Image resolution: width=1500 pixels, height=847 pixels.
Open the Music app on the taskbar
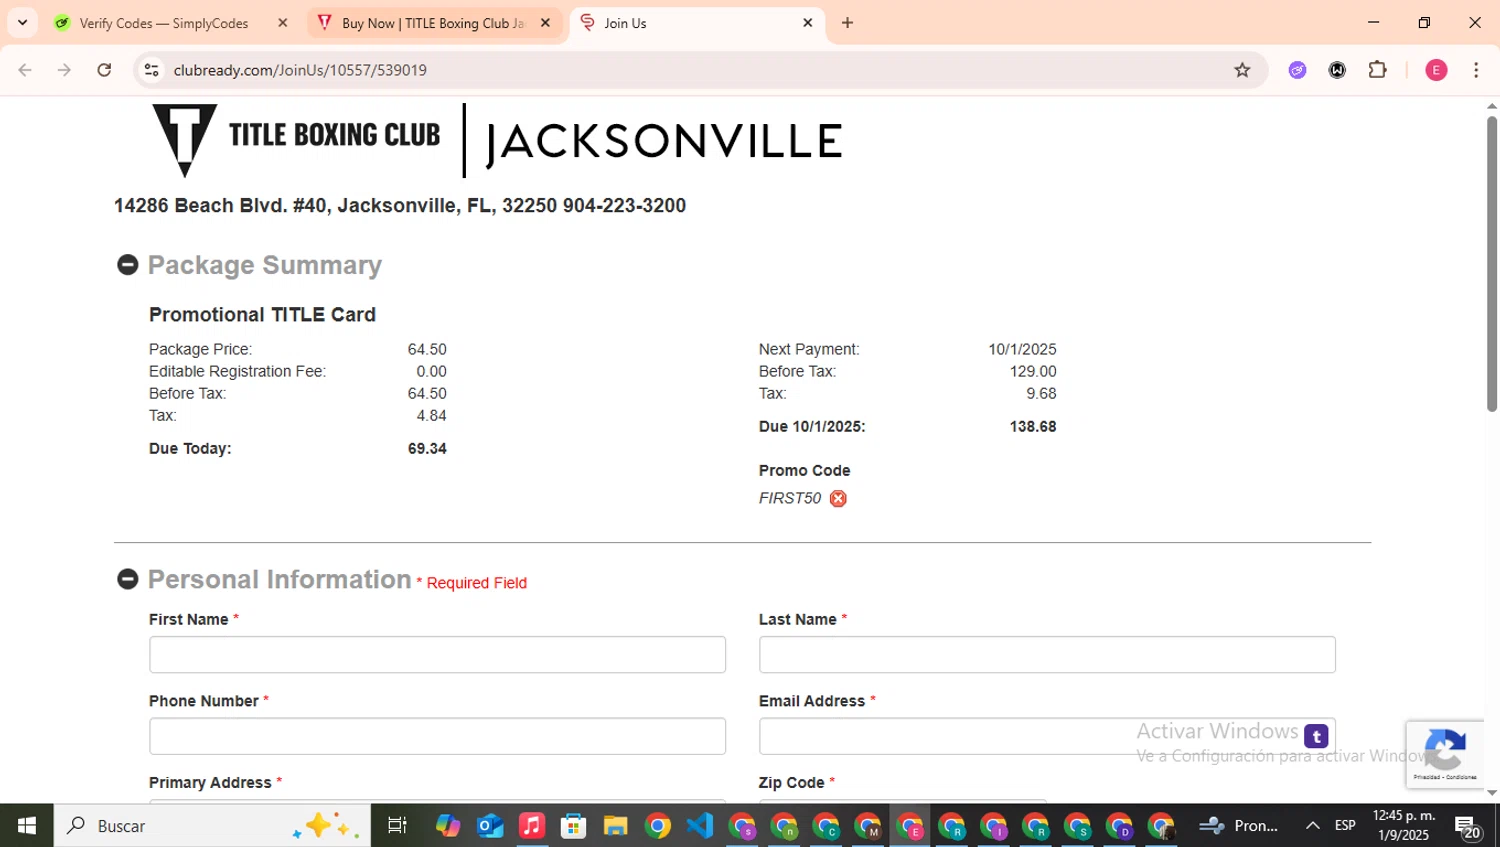pyautogui.click(x=532, y=826)
